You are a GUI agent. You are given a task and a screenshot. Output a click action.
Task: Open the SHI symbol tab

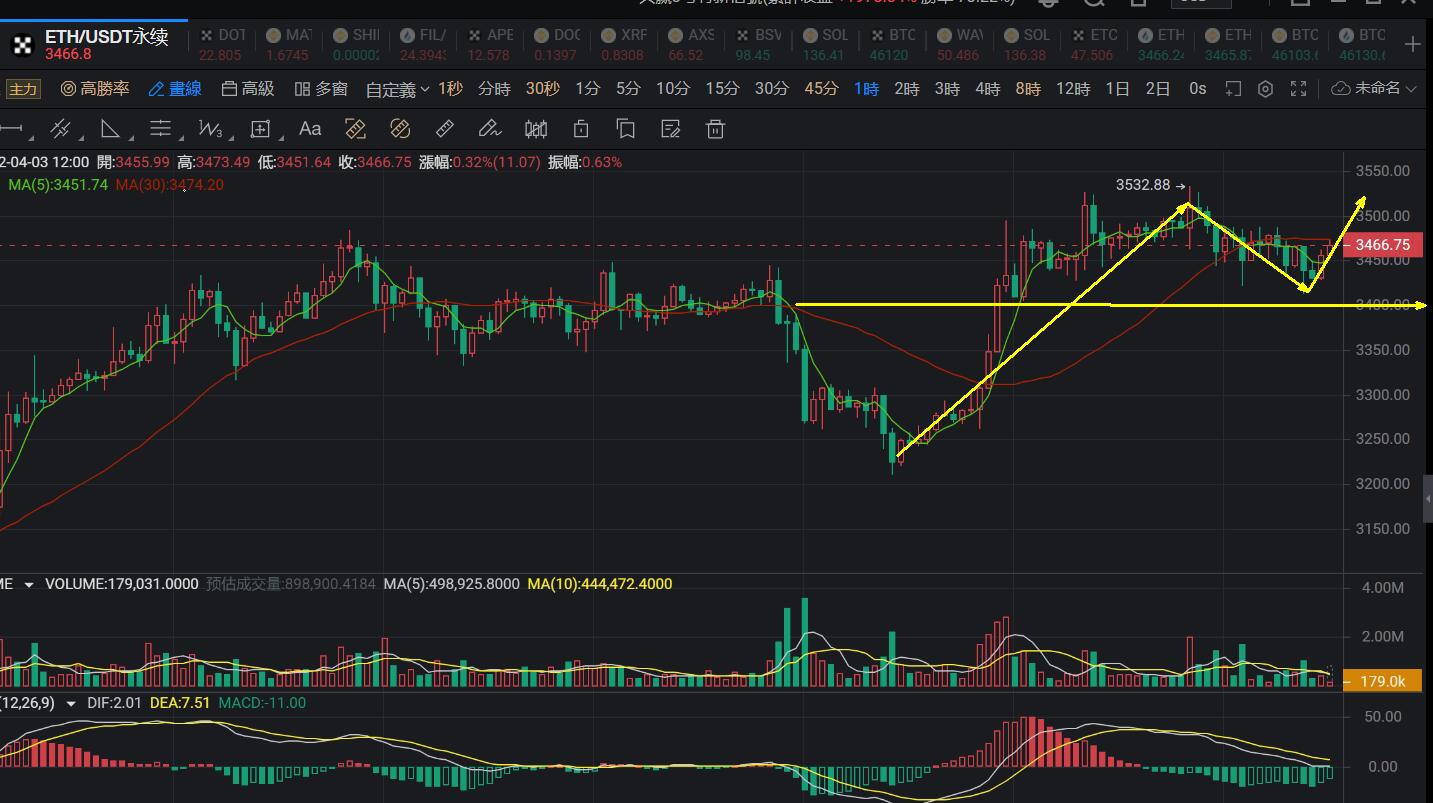(x=357, y=45)
